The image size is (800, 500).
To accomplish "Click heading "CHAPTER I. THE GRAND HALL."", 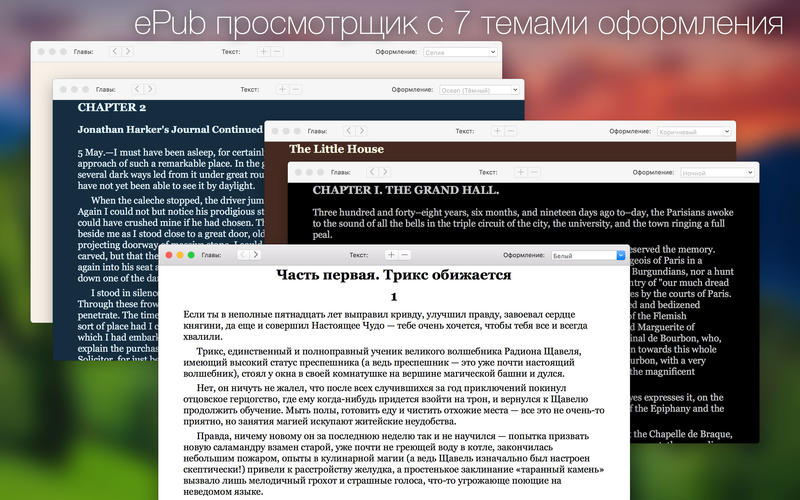I will pyautogui.click(x=406, y=190).
